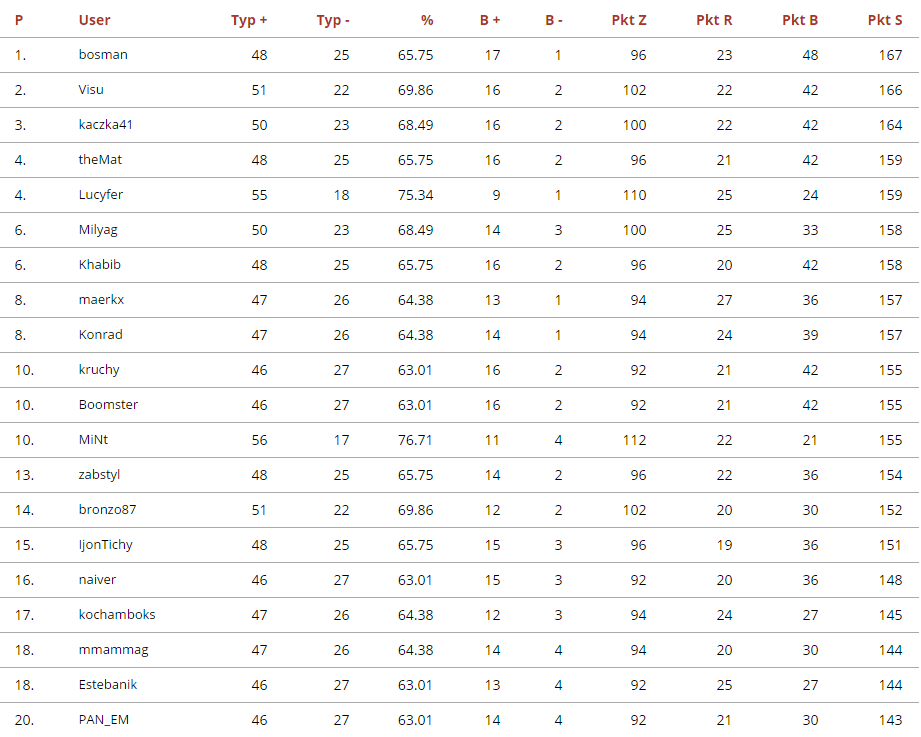This screenshot has width=921, height=737.
Task: Select user PAN_EM in last row
Action: pyautogui.click(x=104, y=720)
